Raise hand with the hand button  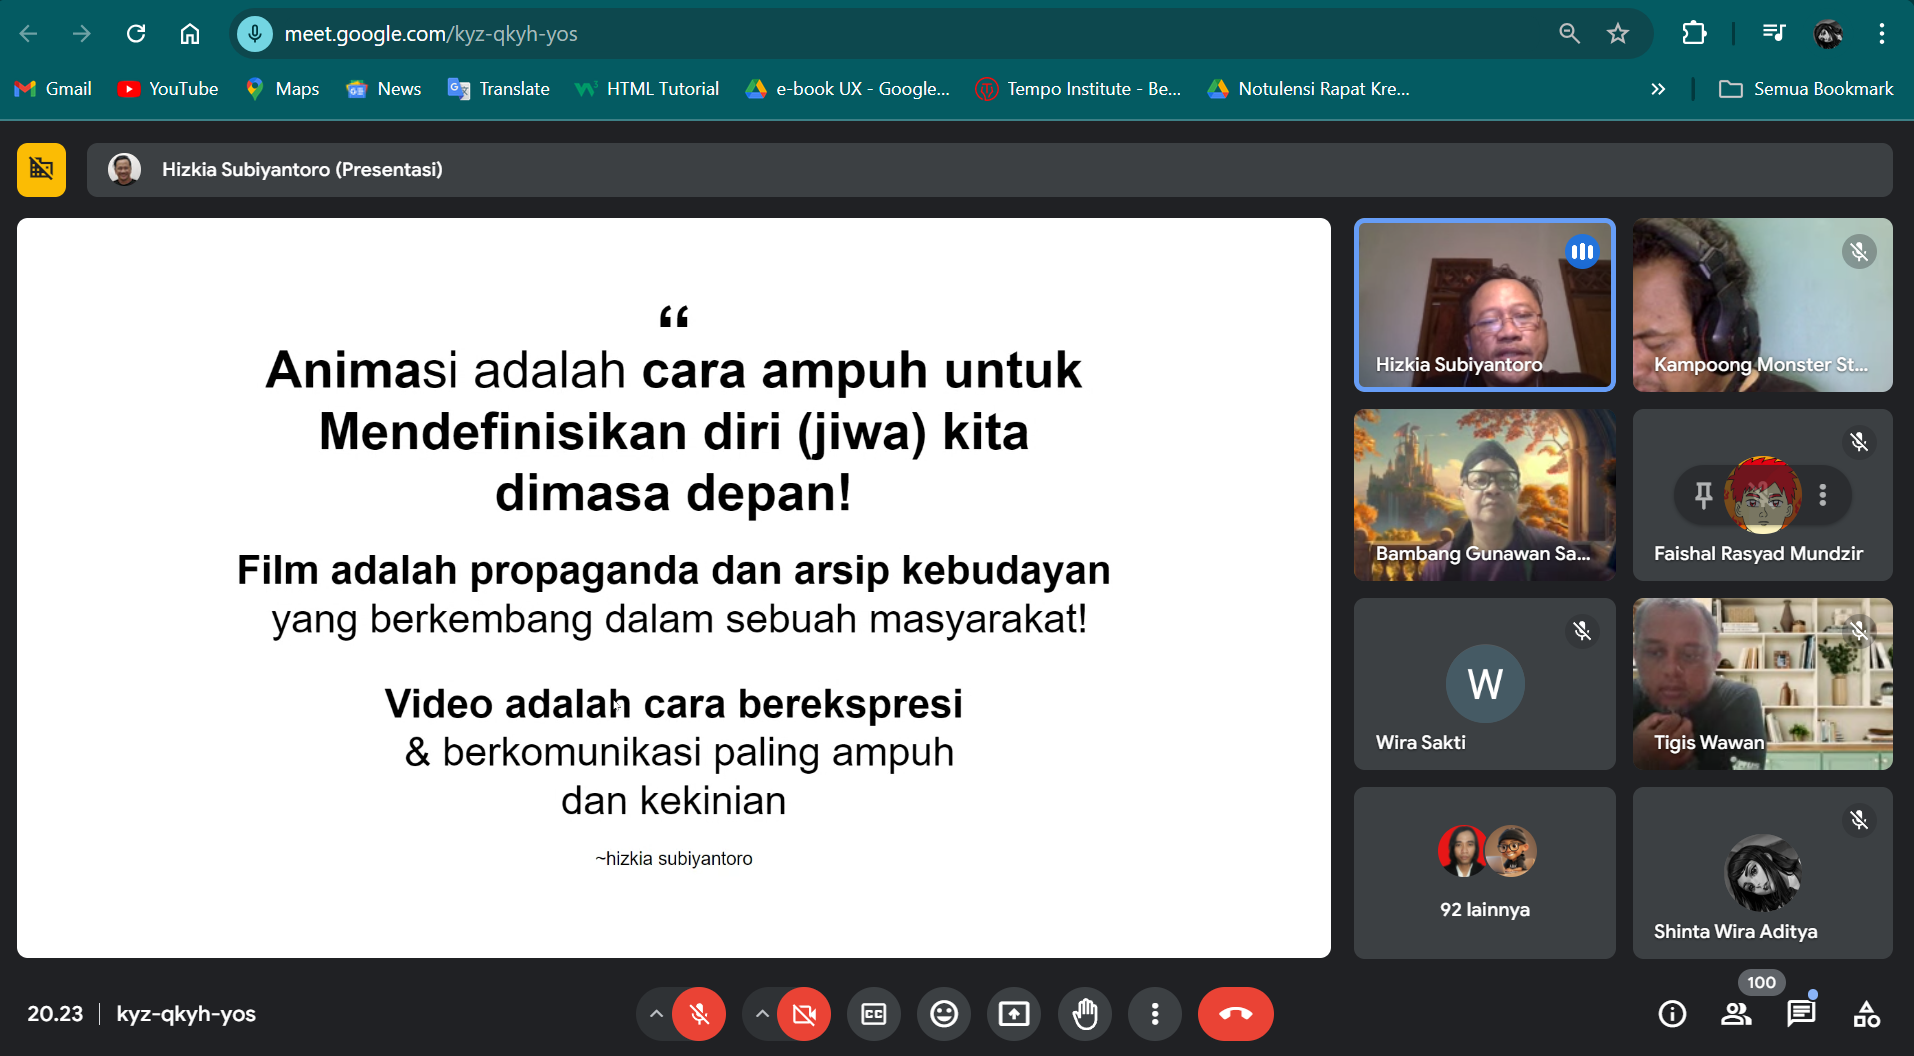coord(1085,1014)
